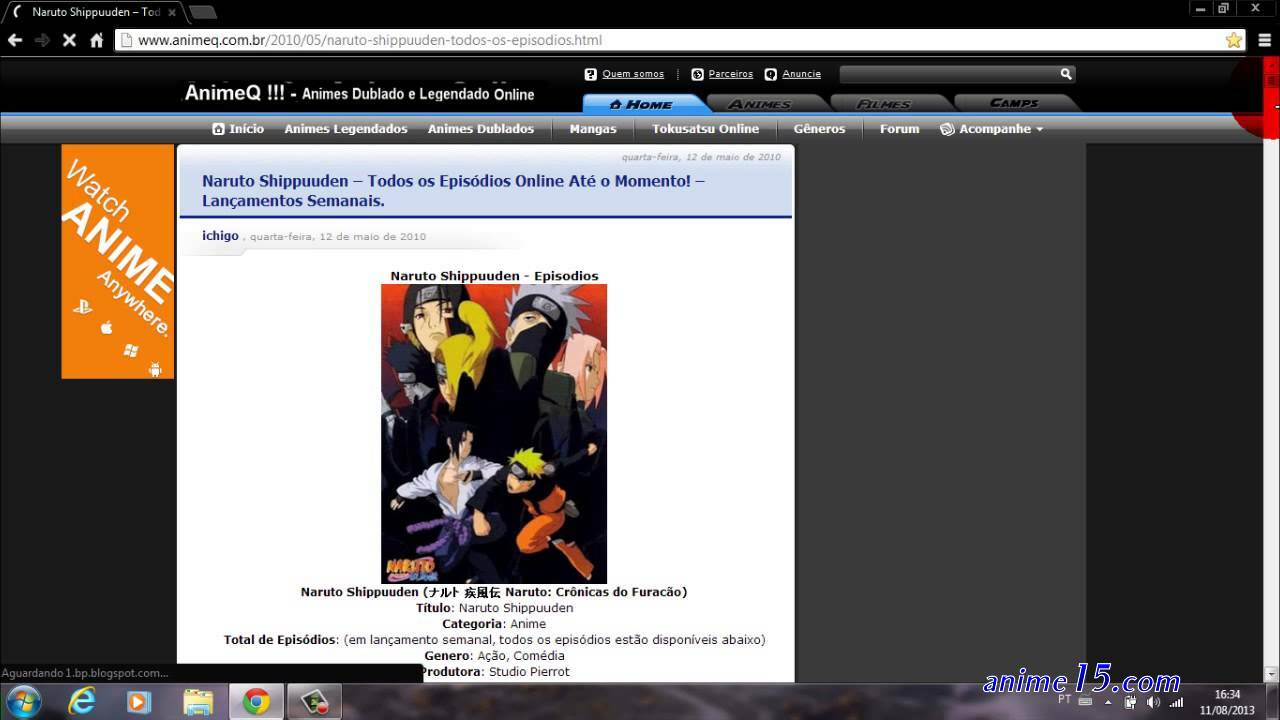This screenshot has width=1280, height=720.
Task: Click the date 'quarta-feira, 12 de maio de 2010' at top
Action: click(701, 157)
